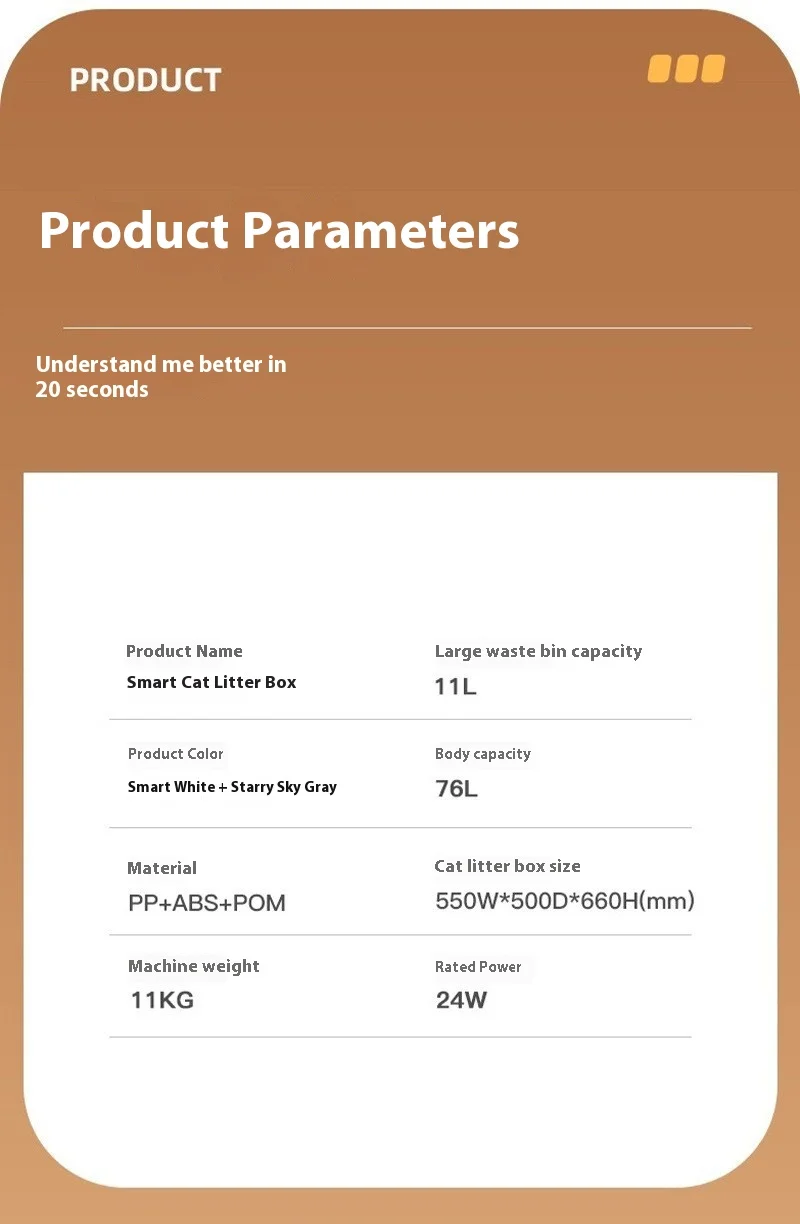Click the Body capacity label
This screenshot has height=1224, width=800.
[482, 754]
